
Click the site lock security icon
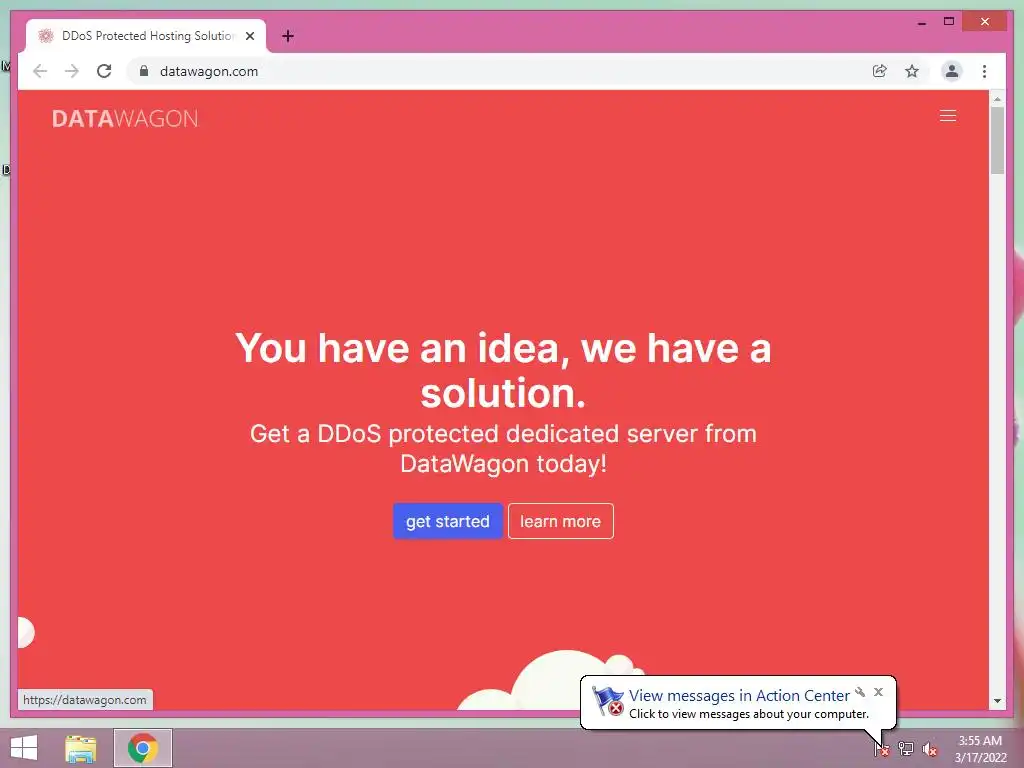(144, 71)
